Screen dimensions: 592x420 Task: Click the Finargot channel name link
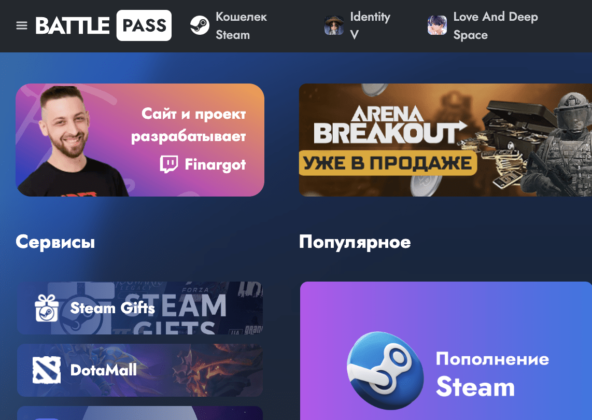pyautogui.click(x=215, y=165)
